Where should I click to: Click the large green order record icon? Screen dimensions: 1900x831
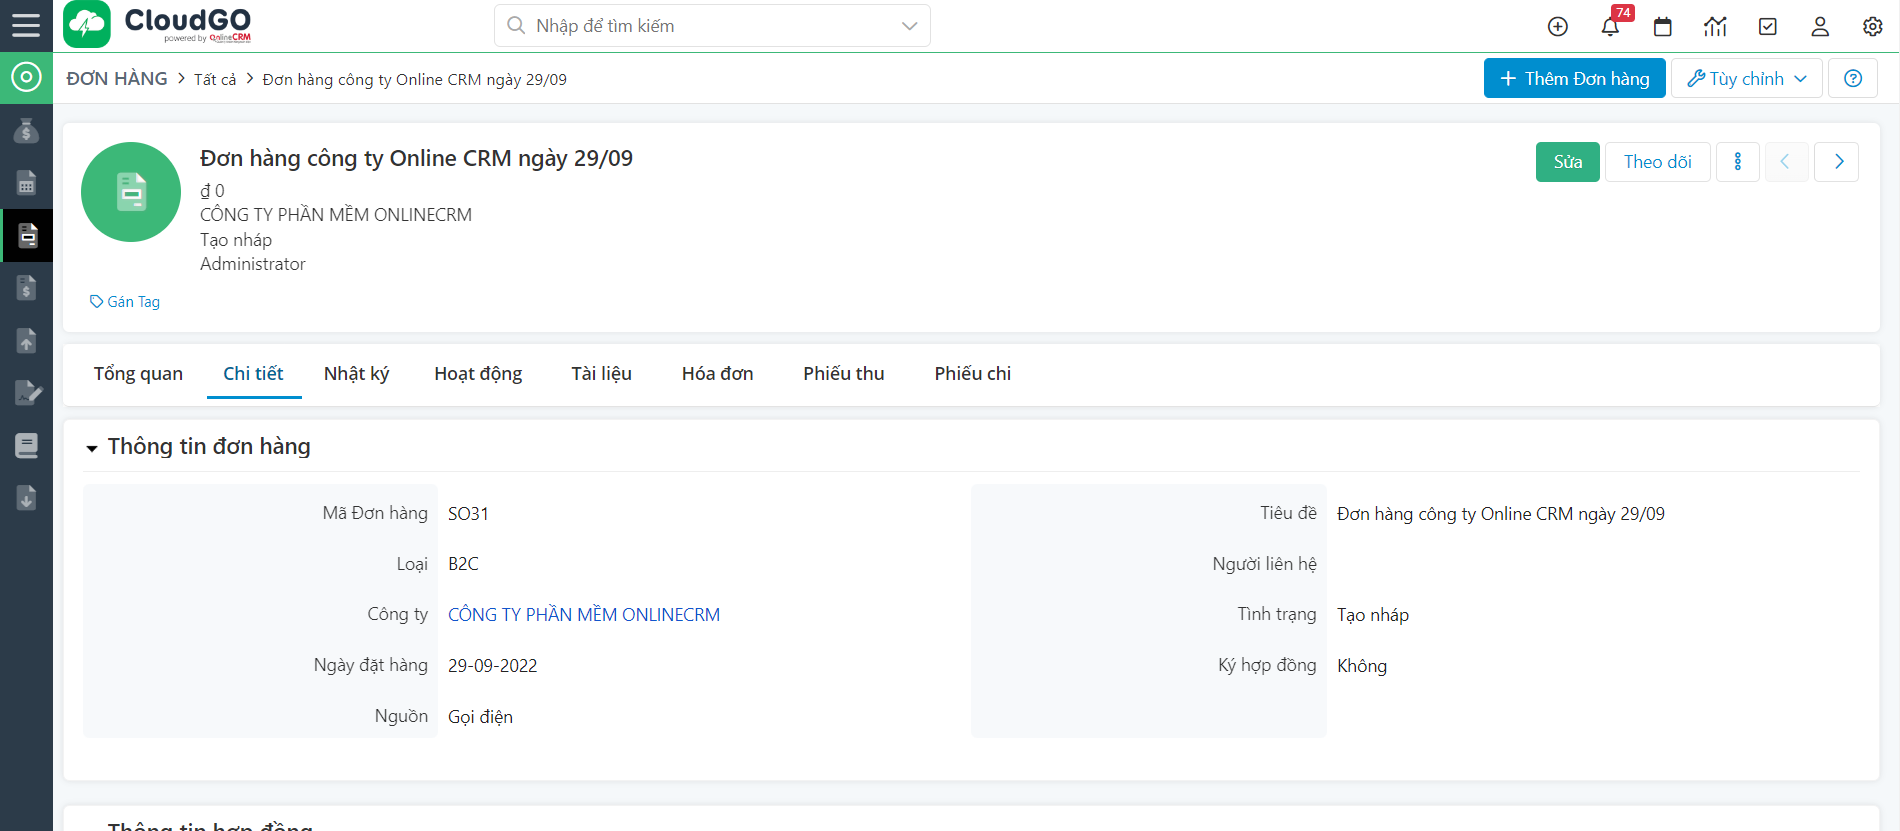131,192
